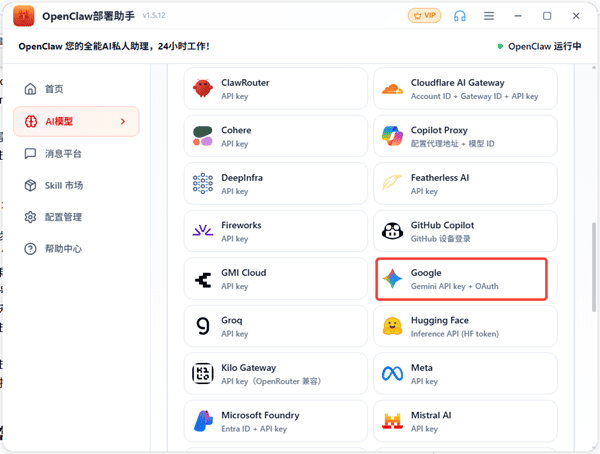The height and width of the screenshot is (454, 600).
Task: Open 帮助中心 help center in sidebar
Action: [76, 249]
